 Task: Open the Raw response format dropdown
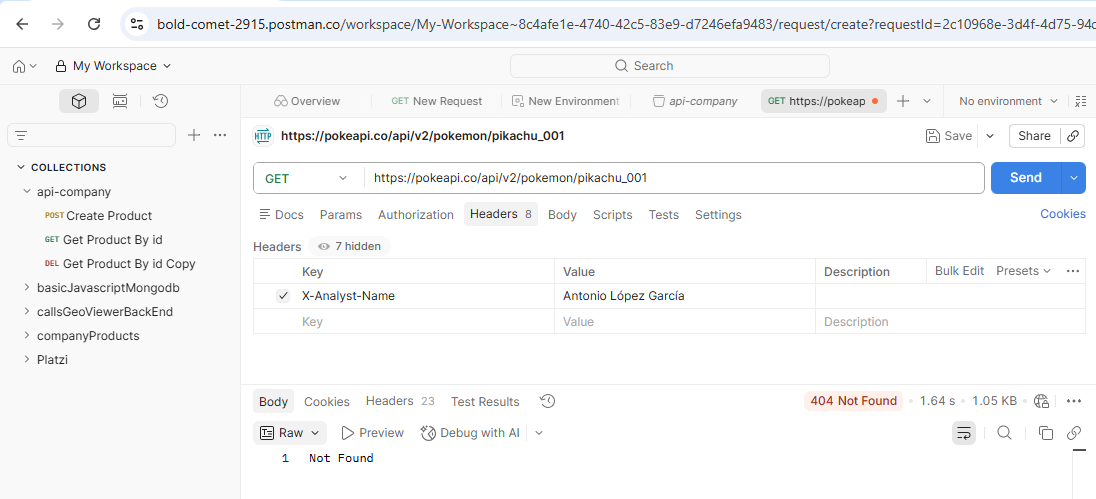pos(289,433)
